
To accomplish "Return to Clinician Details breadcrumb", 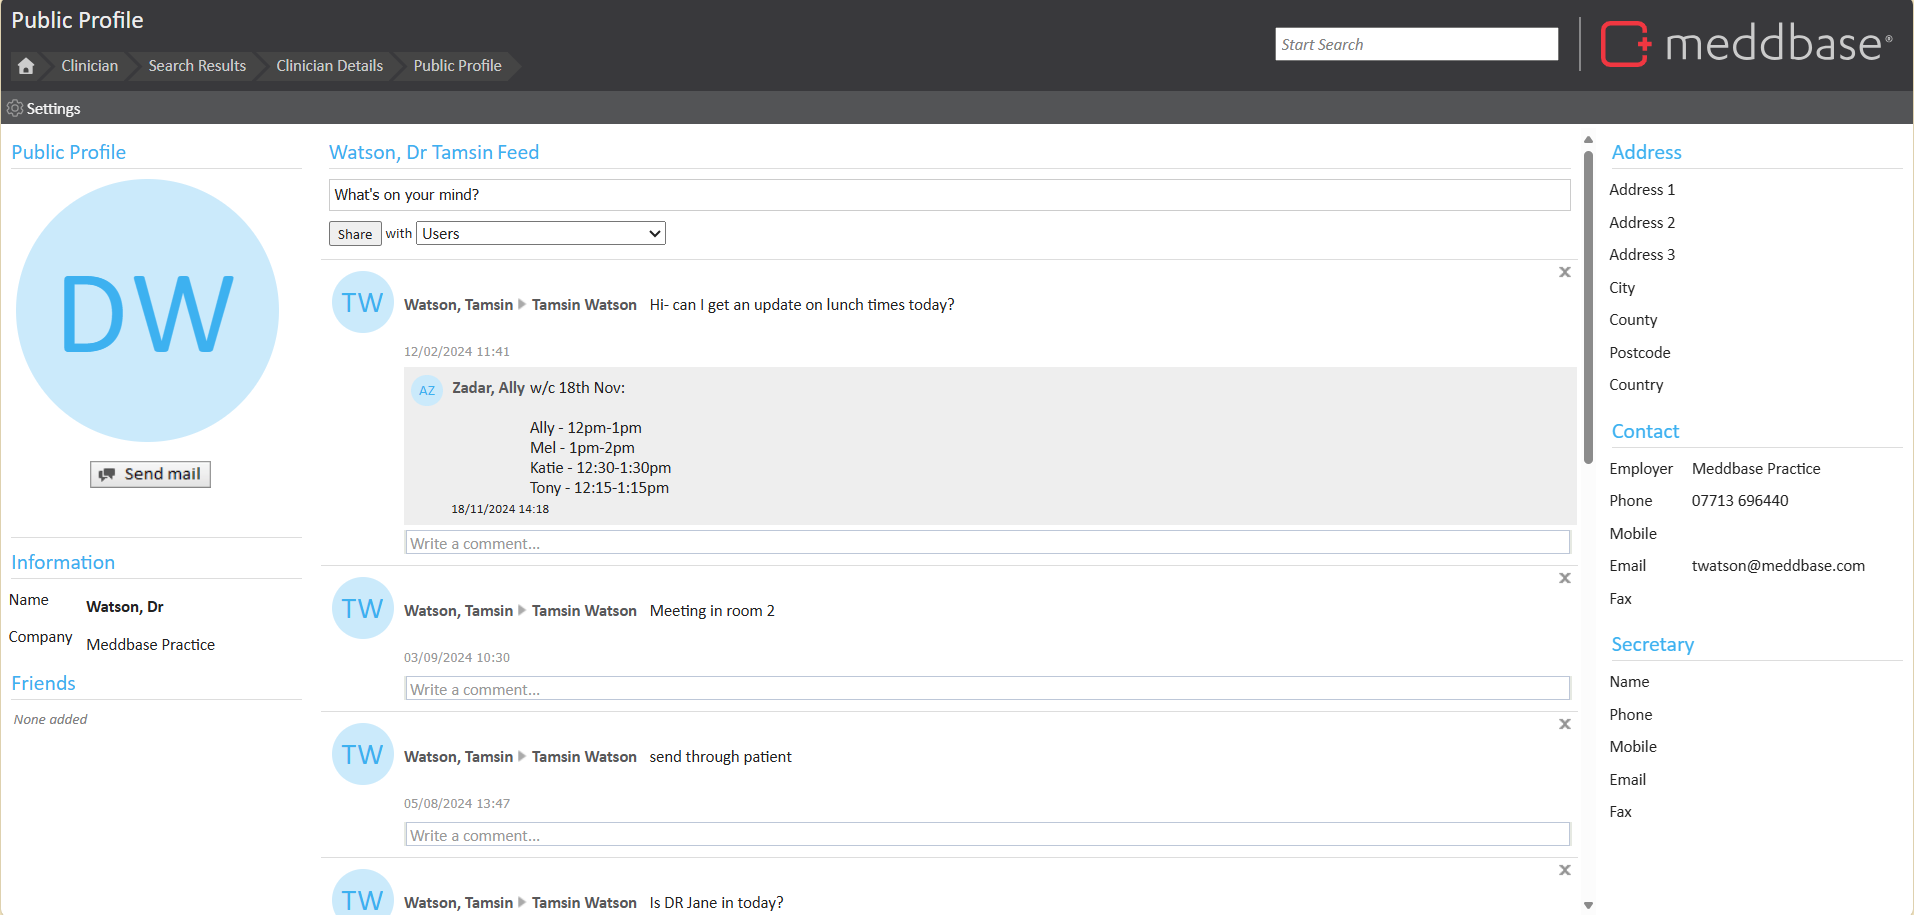I will [x=329, y=66].
